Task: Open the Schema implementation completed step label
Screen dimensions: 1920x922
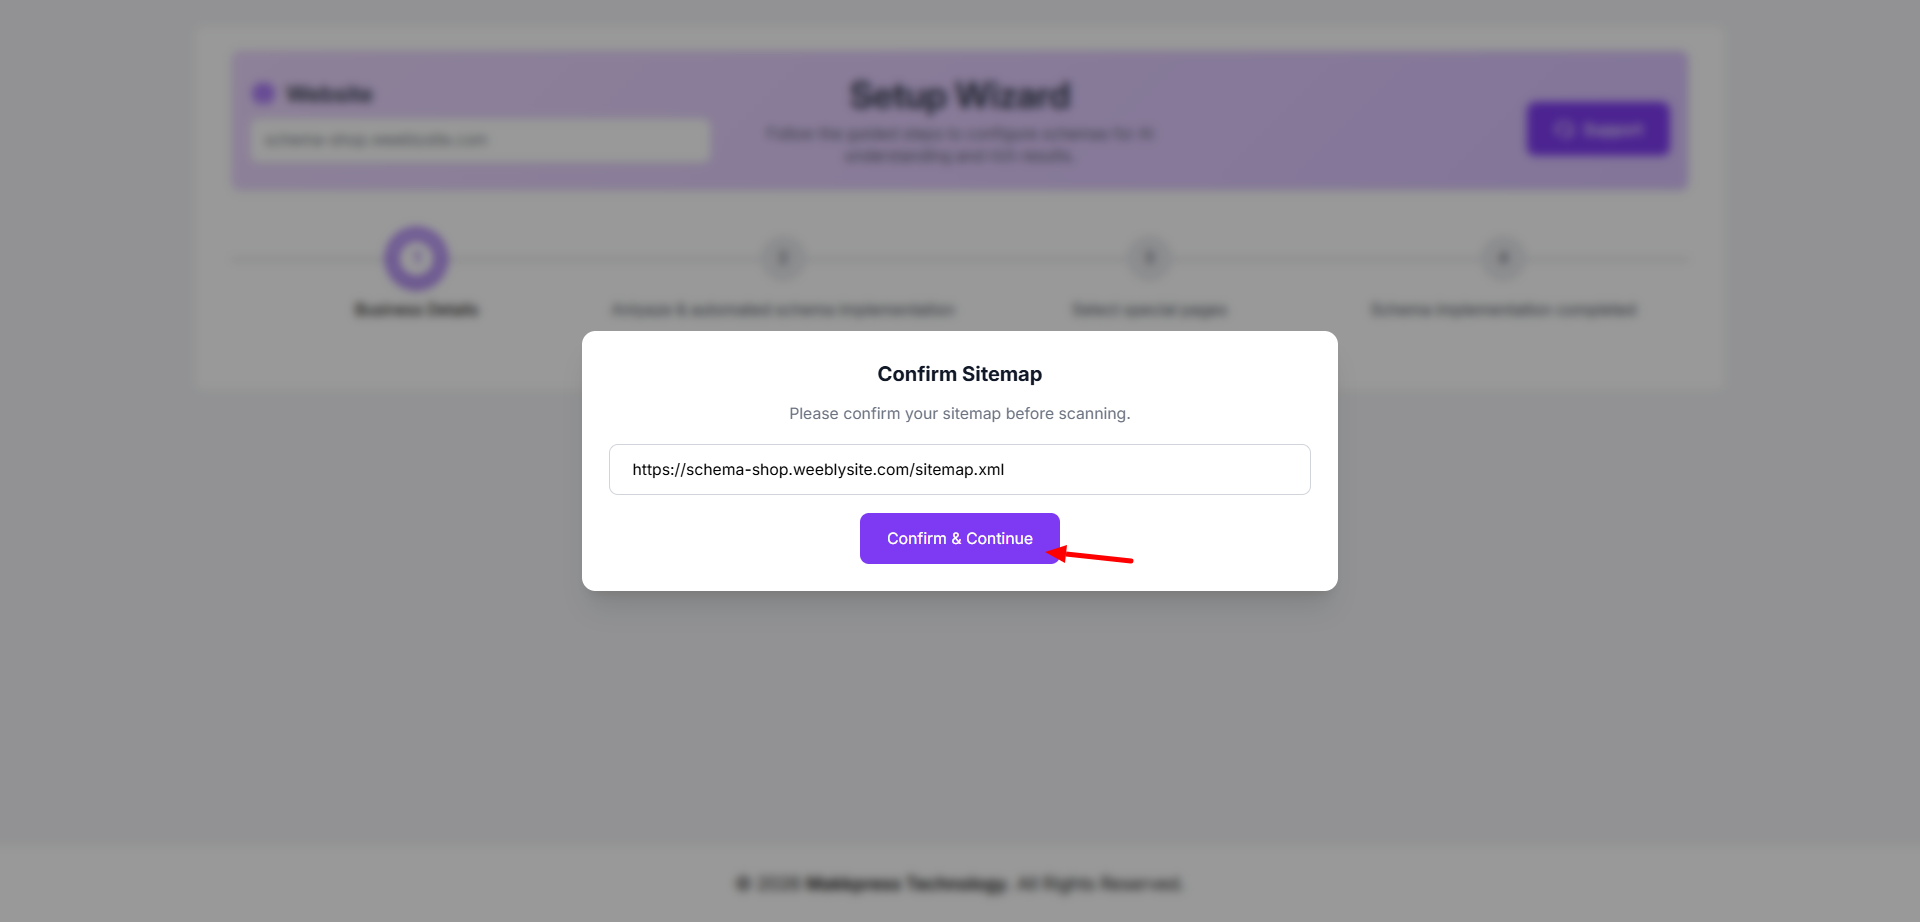Action: click(x=1503, y=310)
